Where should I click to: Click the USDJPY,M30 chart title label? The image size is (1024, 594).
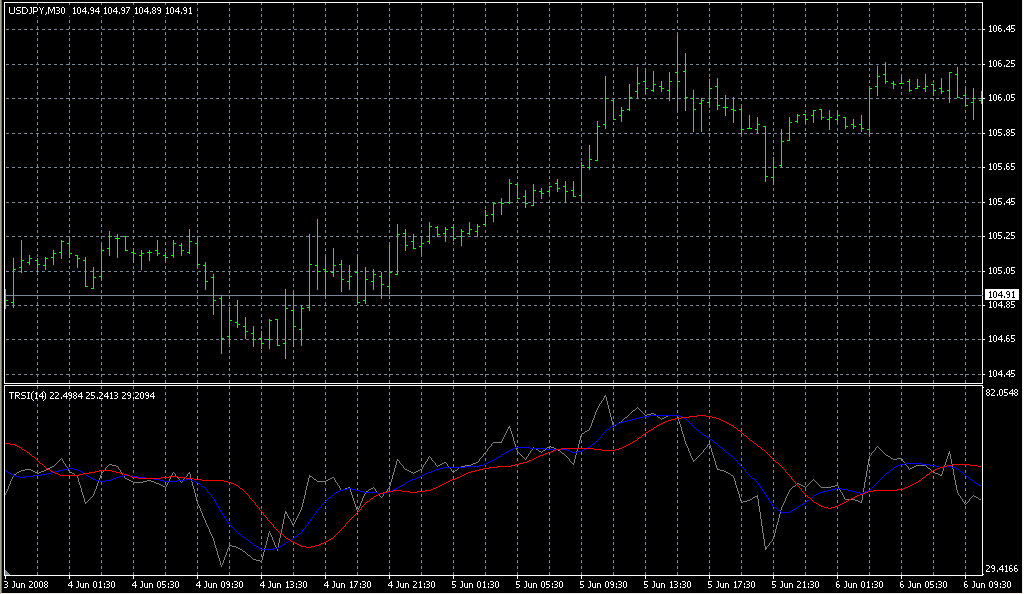pos(37,10)
